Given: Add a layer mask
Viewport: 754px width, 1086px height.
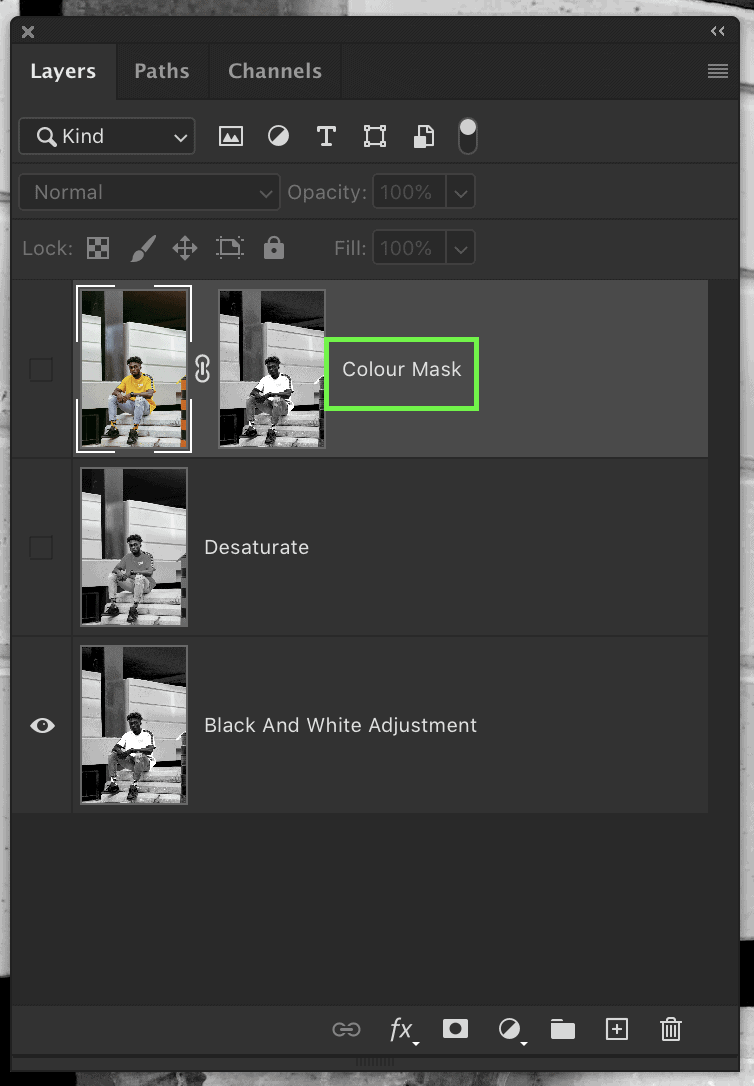Looking at the screenshot, I should [x=455, y=1029].
